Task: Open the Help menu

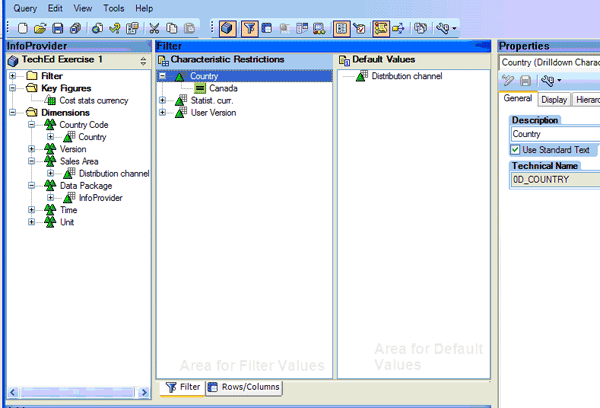Action: pos(144,8)
